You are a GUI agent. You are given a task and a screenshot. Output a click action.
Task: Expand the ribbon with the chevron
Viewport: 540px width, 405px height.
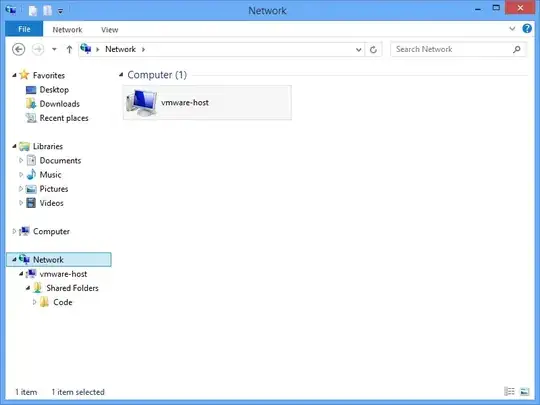[512, 29]
